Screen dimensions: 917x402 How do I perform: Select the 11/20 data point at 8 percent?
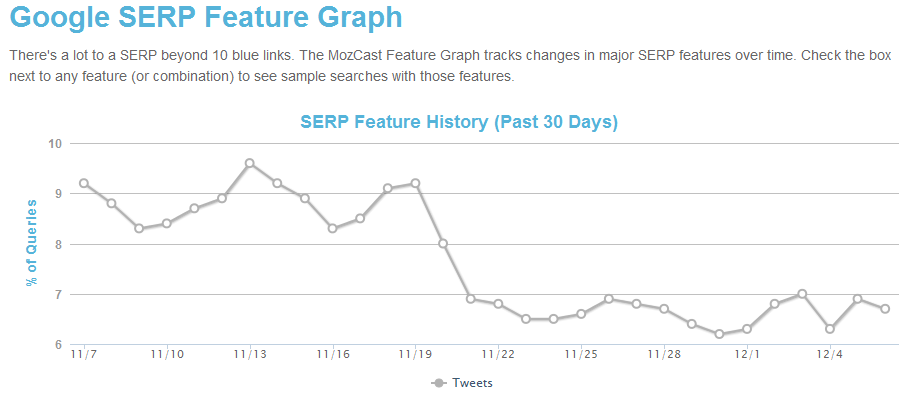click(443, 243)
